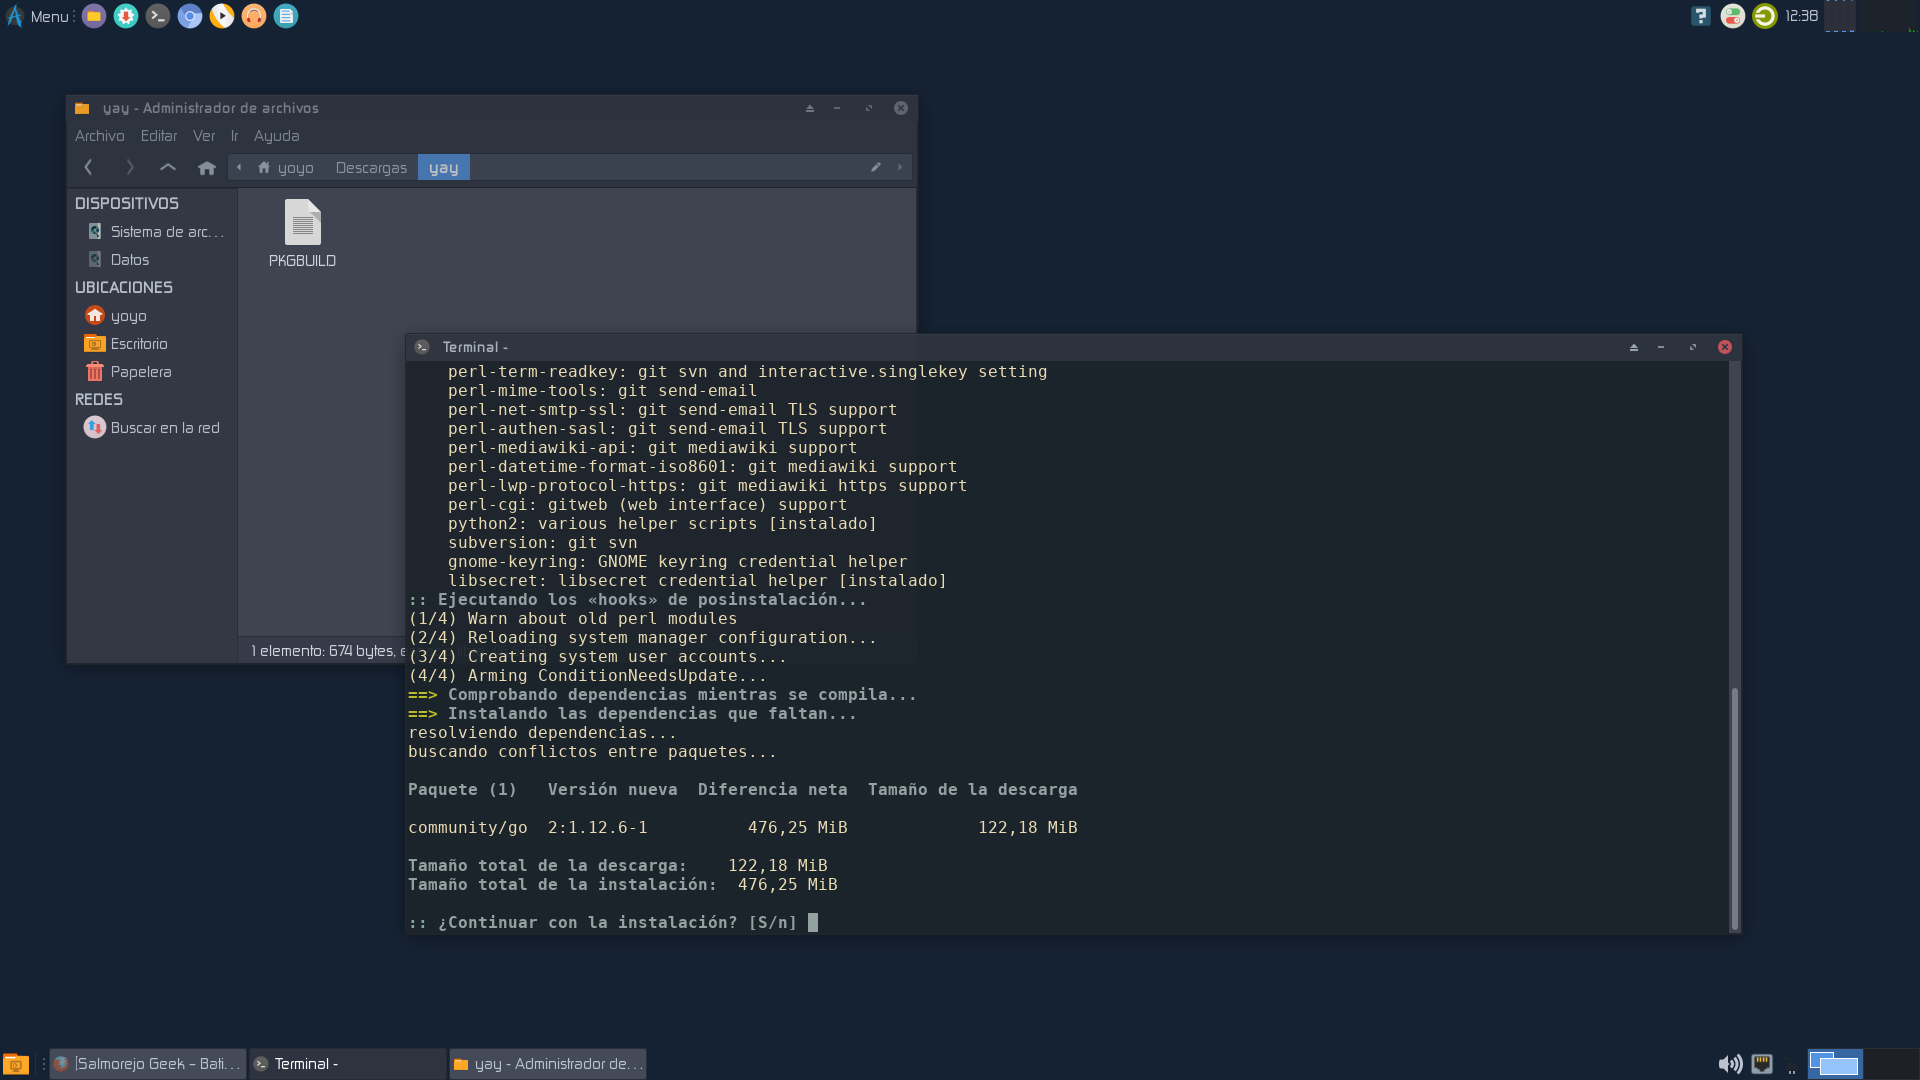Image resolution: width=1920 pixels, height=1080 pixels.
Task: Open the Archivo menu
Action: click(99, 136)
